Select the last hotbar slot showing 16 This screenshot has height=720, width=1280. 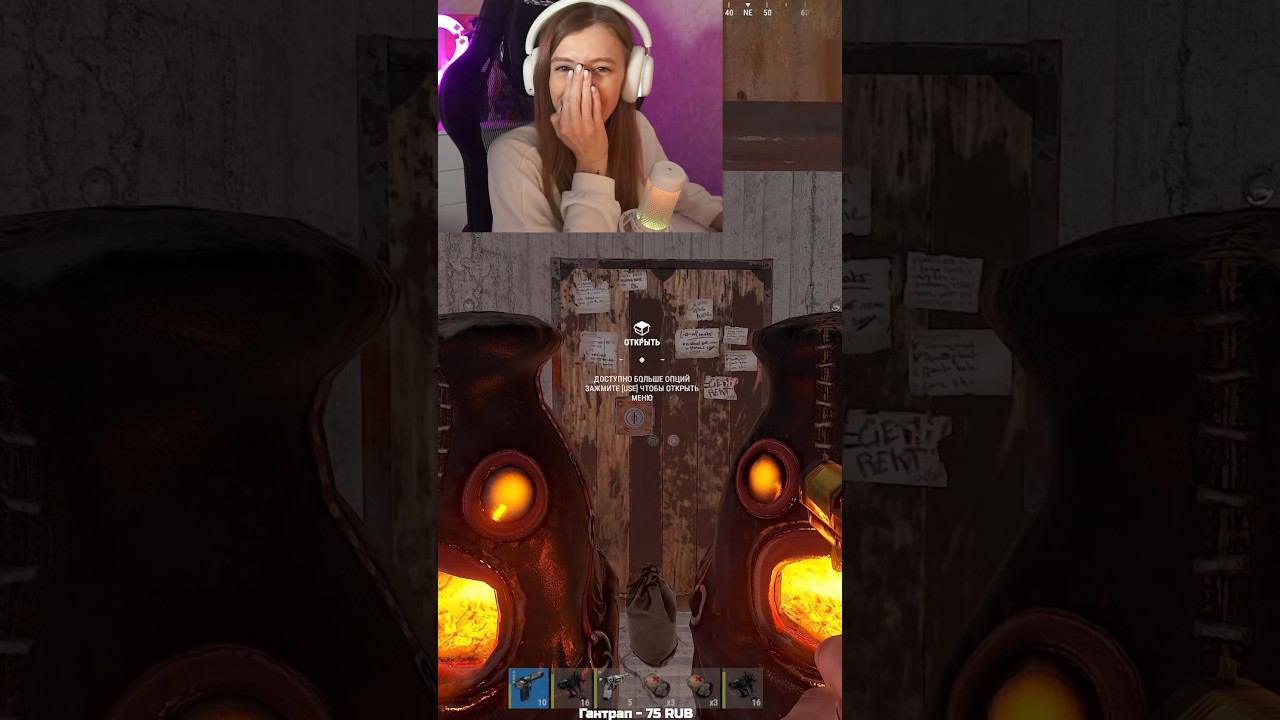click(x=743, y=688)
